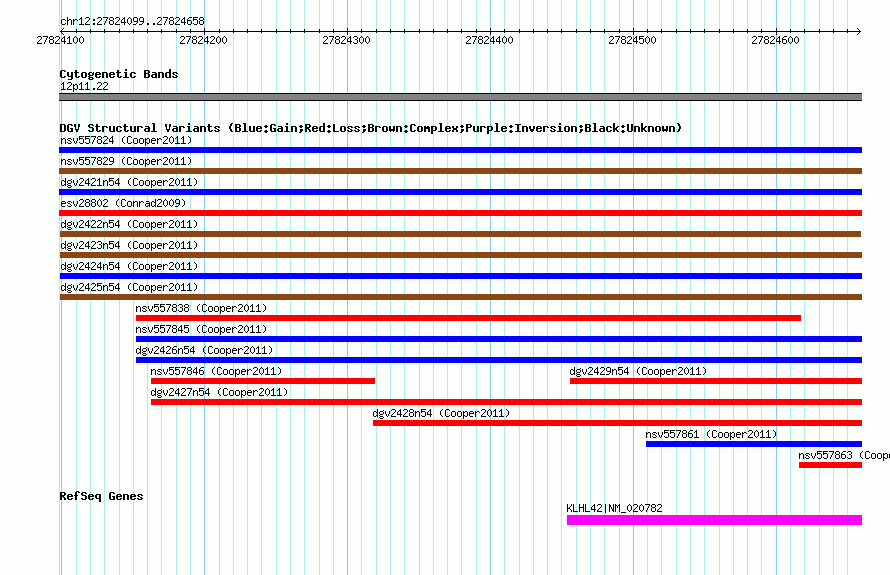890x575 pixels.
Task: Click the dgv2428n54 red loss bar
Action: tap(618, 423)
